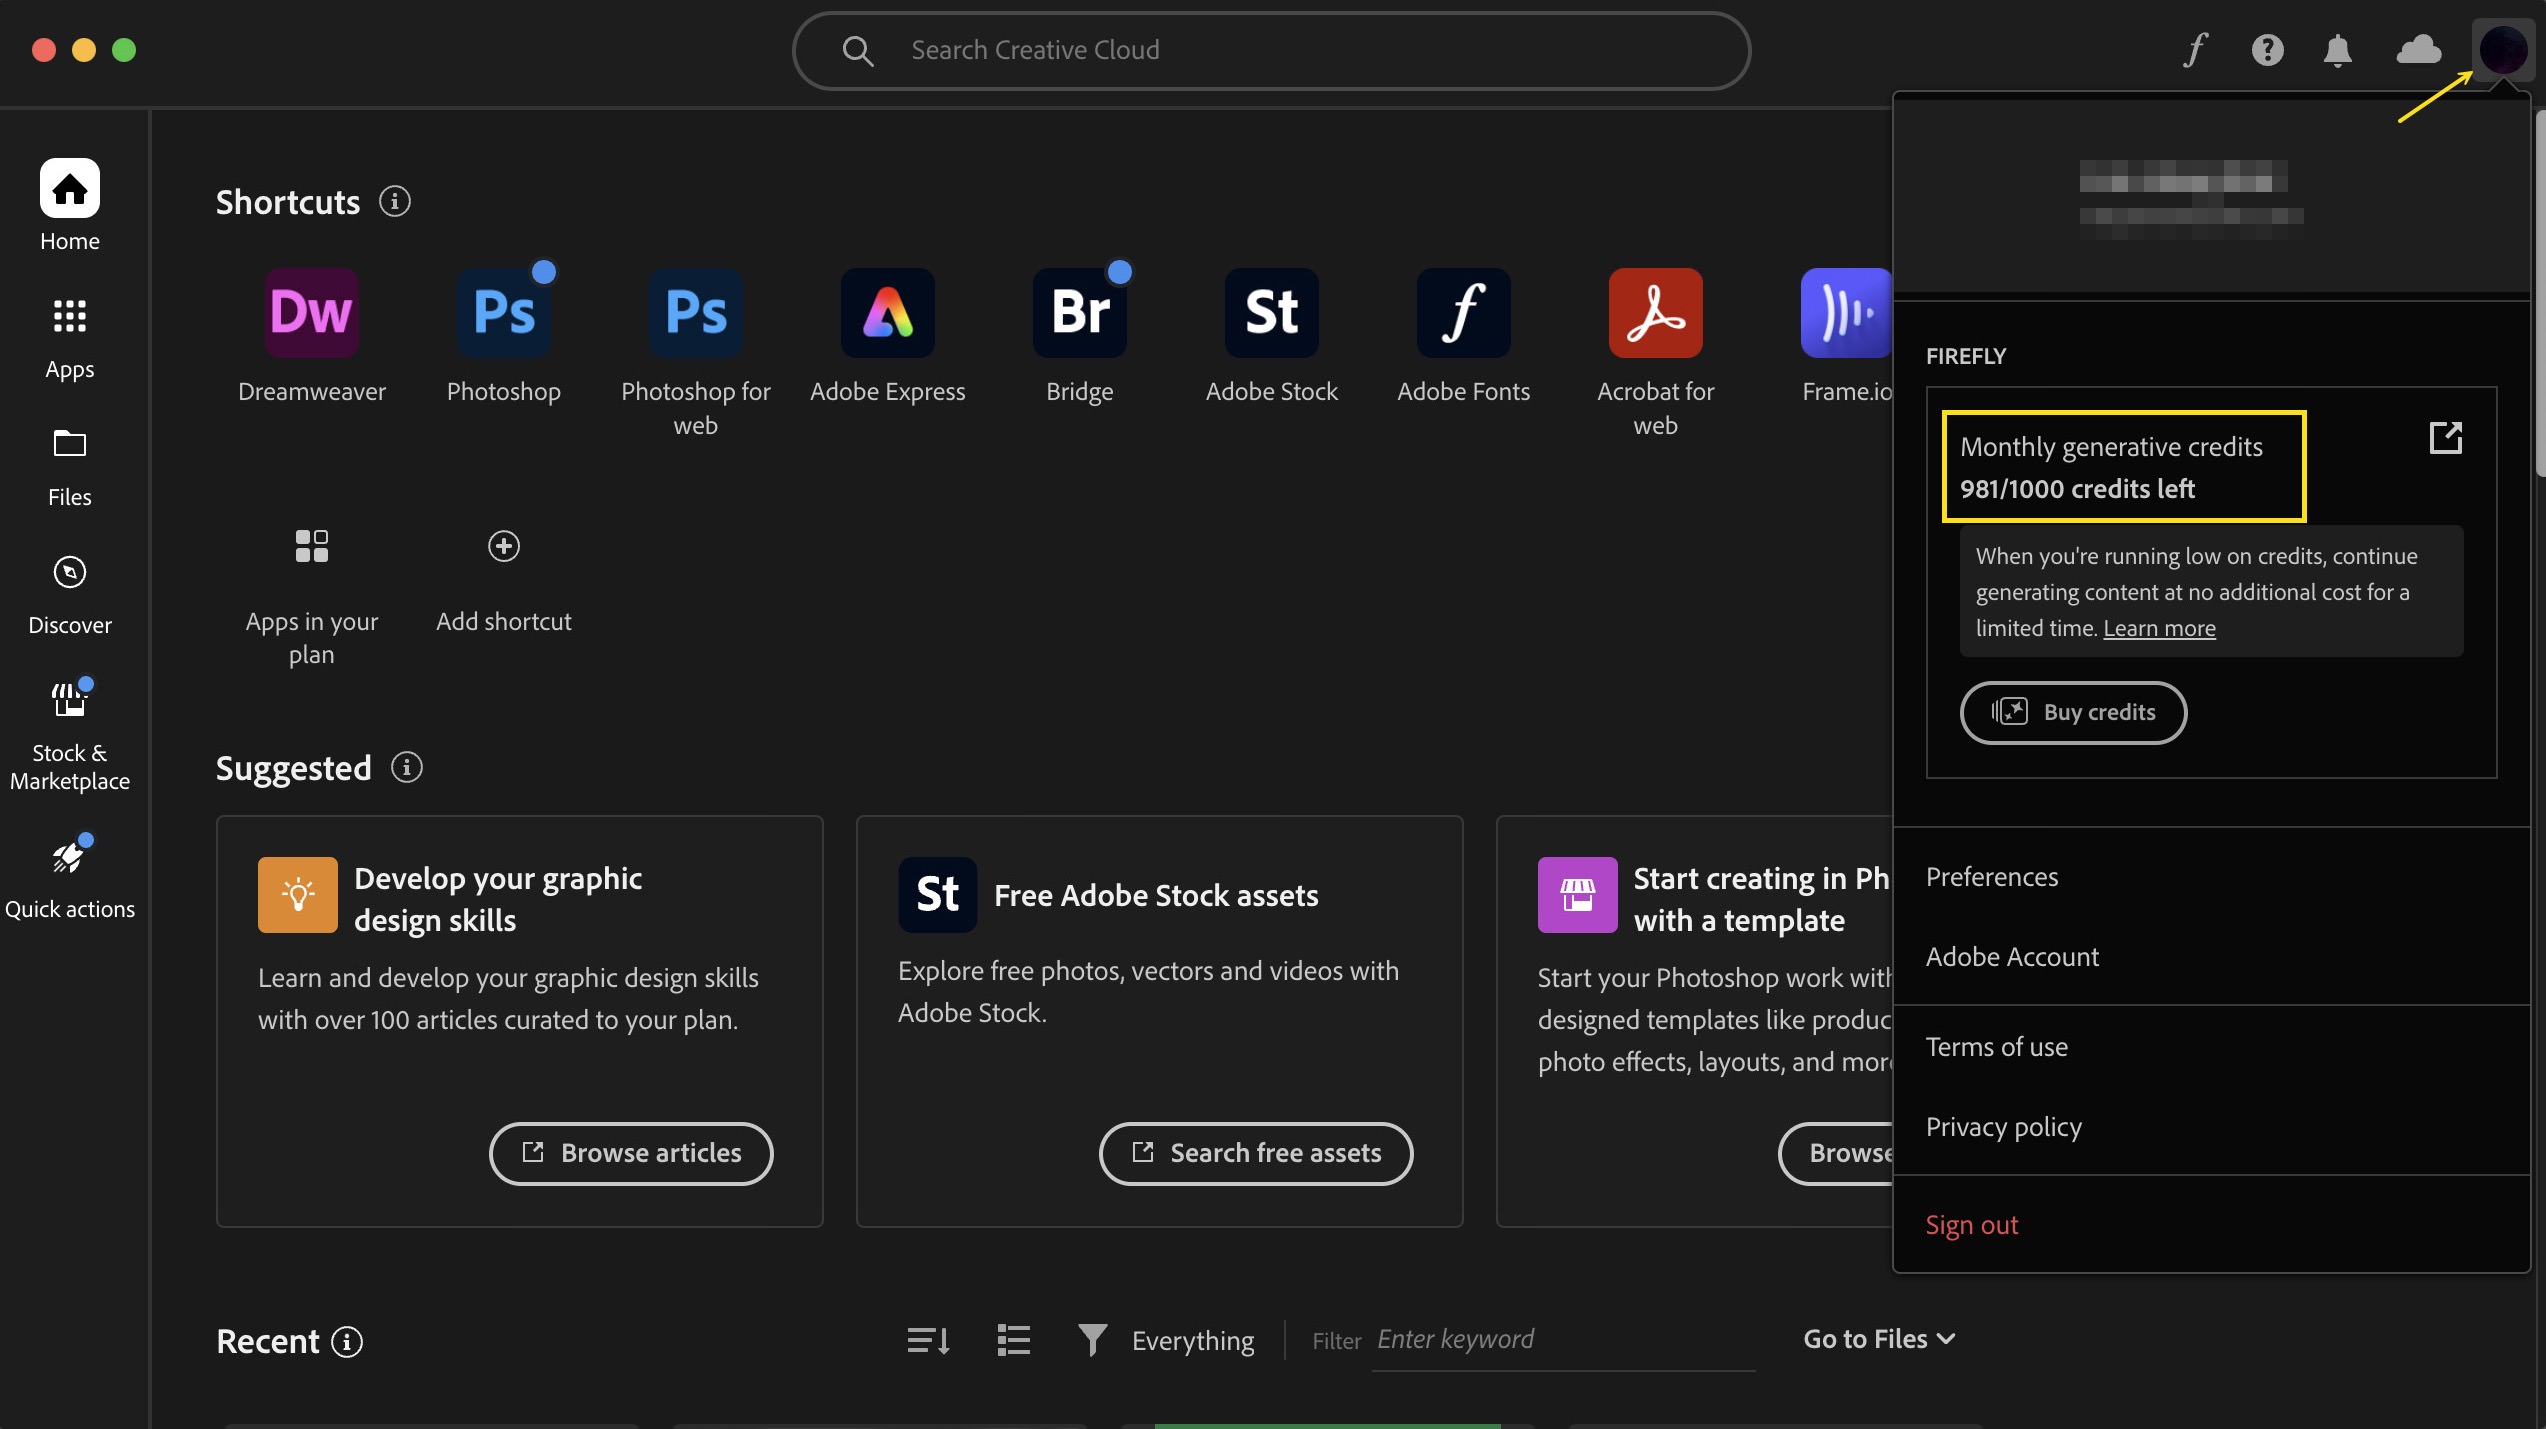Toggle list view for Recent files

(1013, 1340)
